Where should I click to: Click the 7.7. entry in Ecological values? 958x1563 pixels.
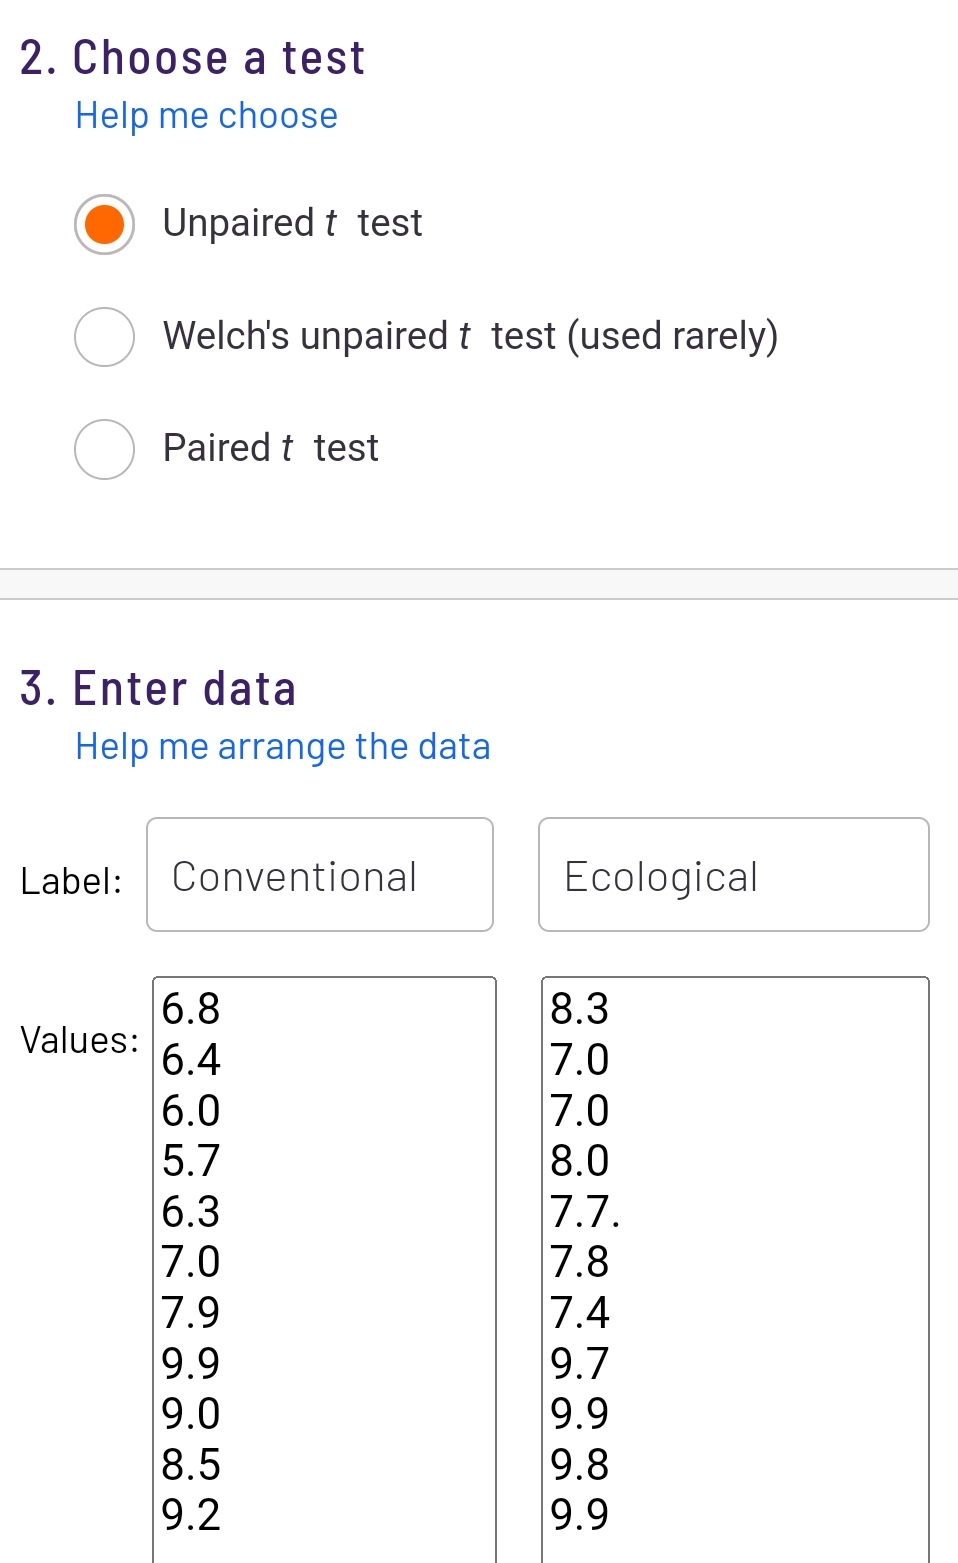click(x=585, y=1212)
